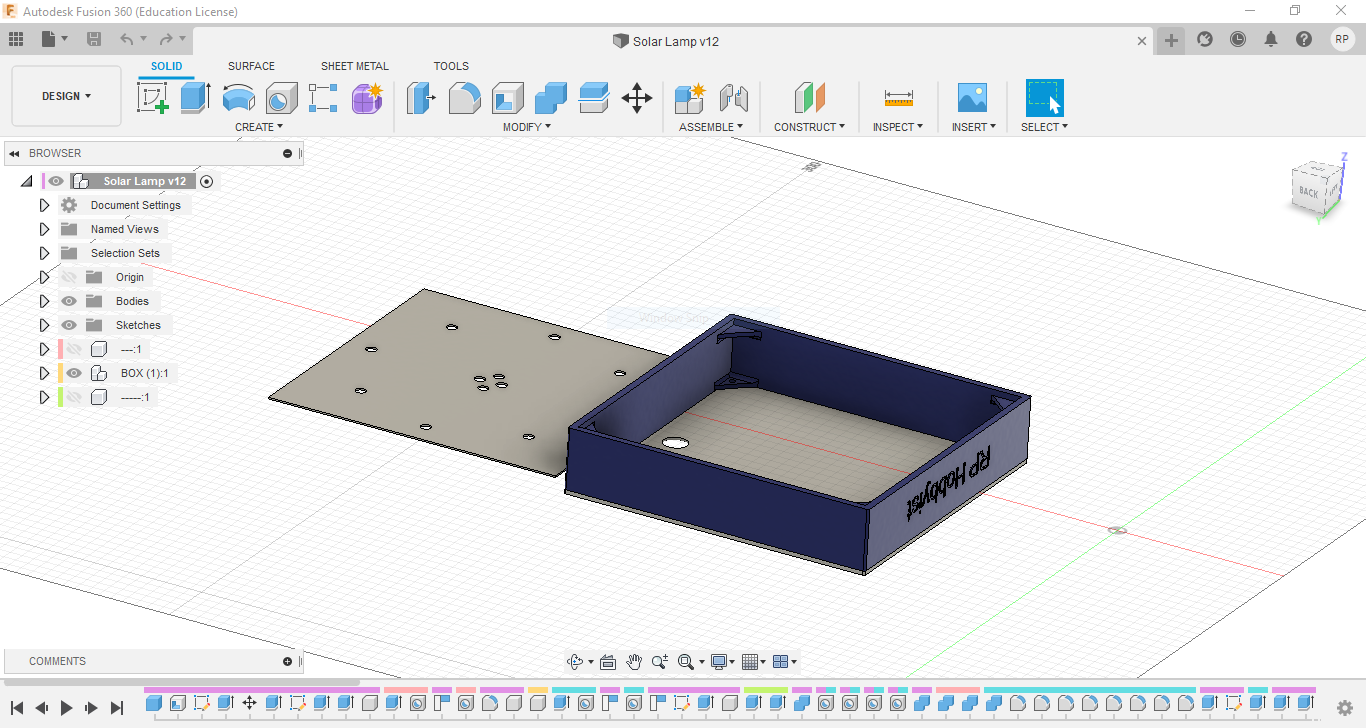Open the CONSTRUCT menu
Viewport: 1366px width, 728px height.
point(810,127)
